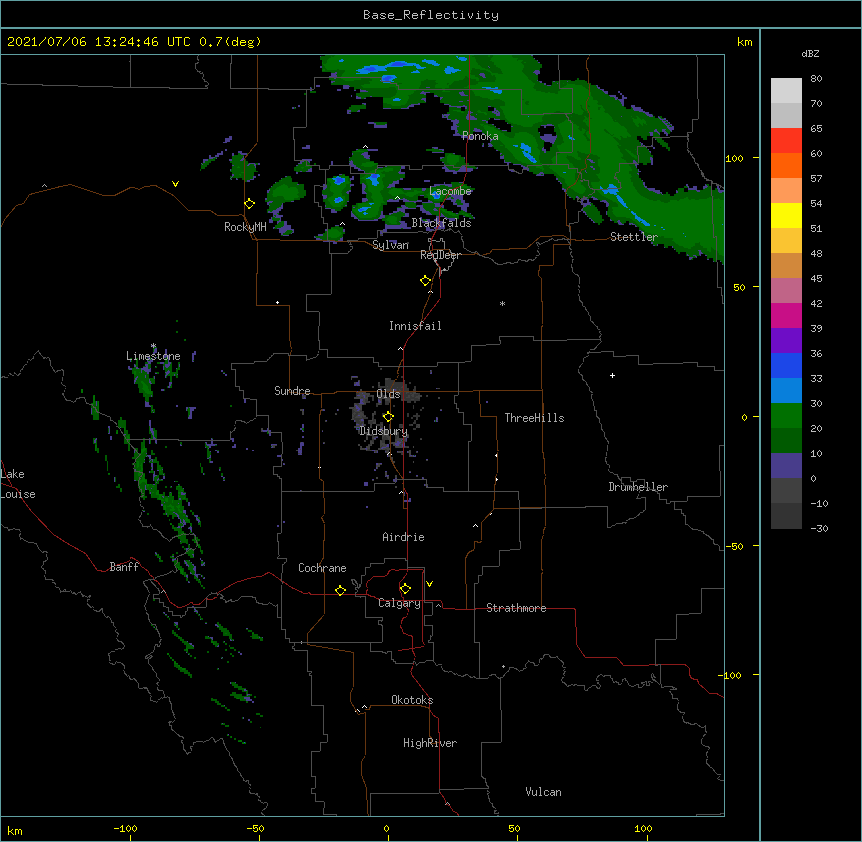The image size is (862, 842).
Task: Click the white asterisk marker east of Innisfail
Action: coord(502,303)
